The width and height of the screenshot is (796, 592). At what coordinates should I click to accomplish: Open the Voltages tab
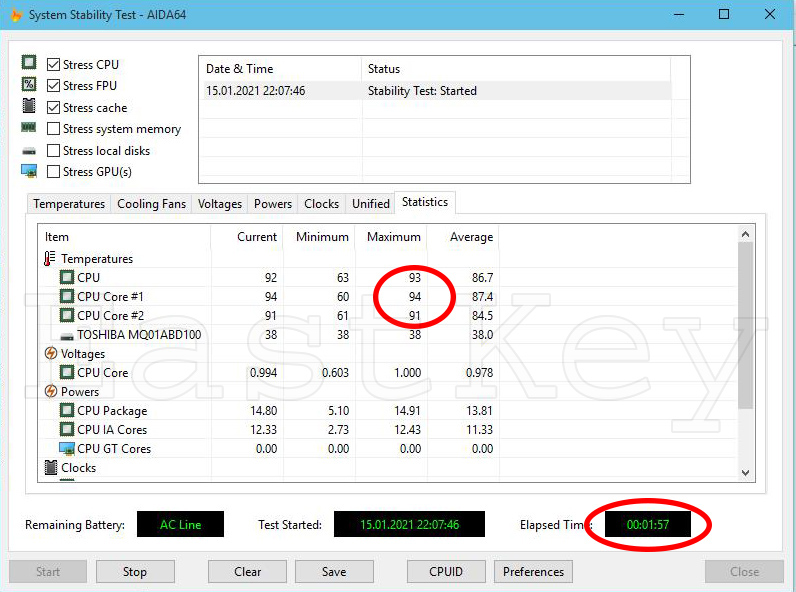(220, 204)
